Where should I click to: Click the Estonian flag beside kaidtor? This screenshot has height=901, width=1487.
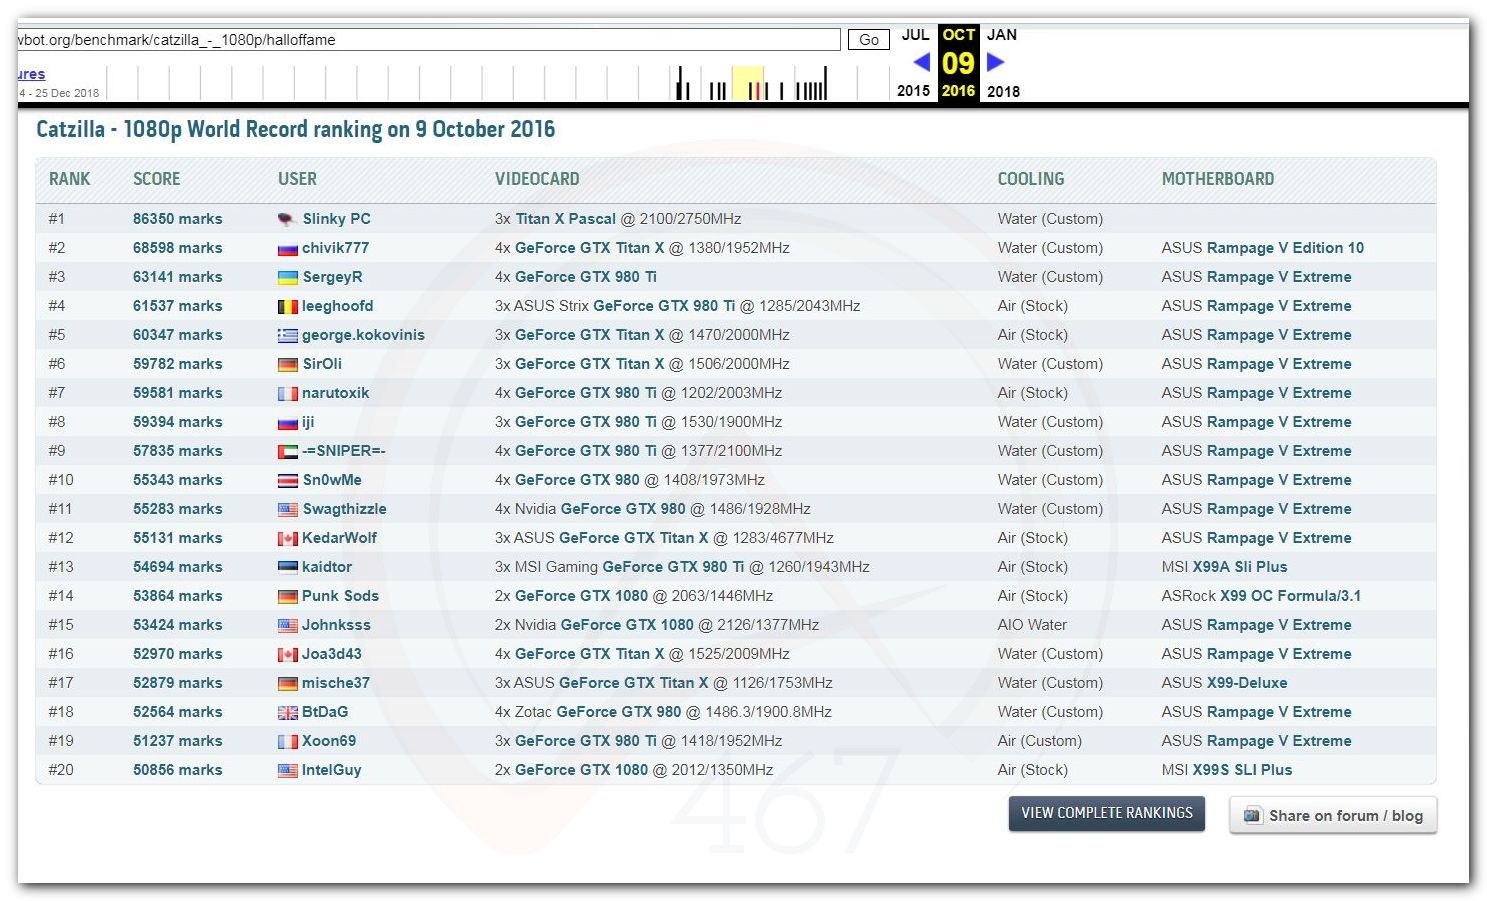(287, 567)
